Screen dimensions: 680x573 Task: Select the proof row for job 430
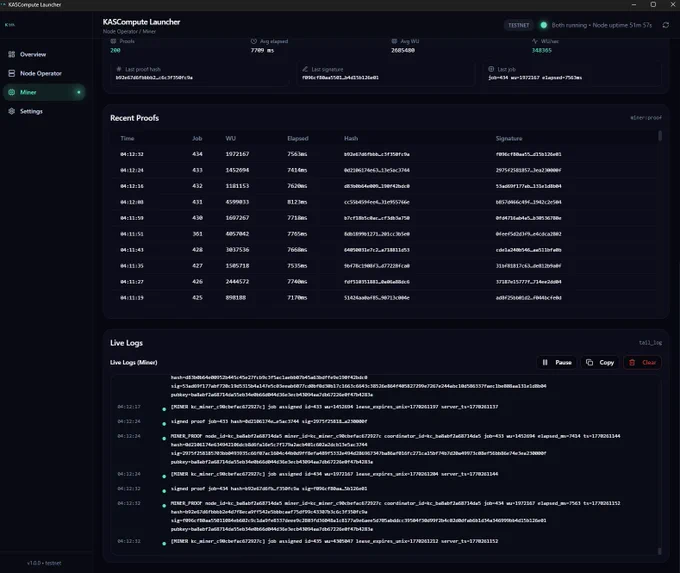384,218
